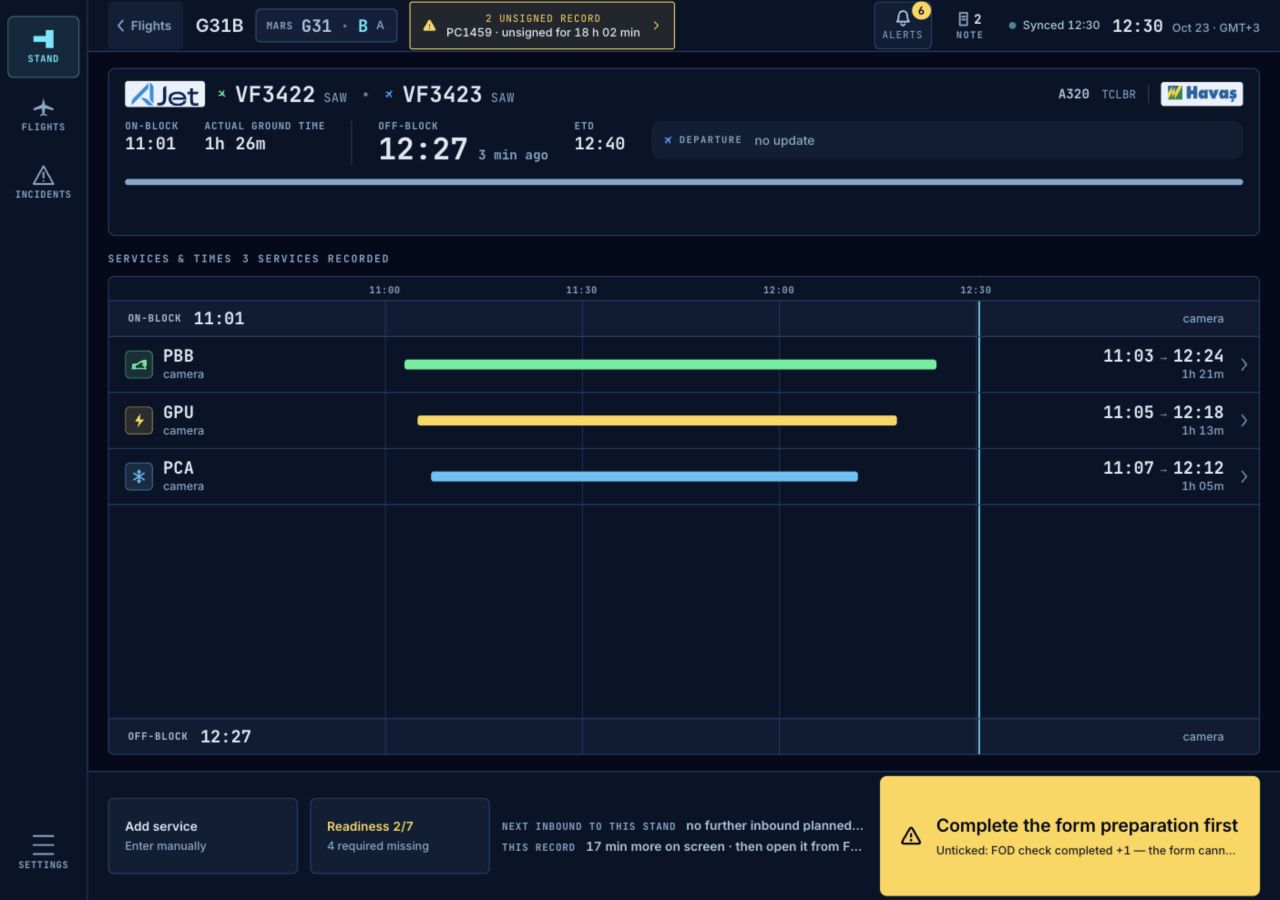Screen dimensions: 1280x900
Task: Click the AJet airline logo
Action: coord(165,94)
